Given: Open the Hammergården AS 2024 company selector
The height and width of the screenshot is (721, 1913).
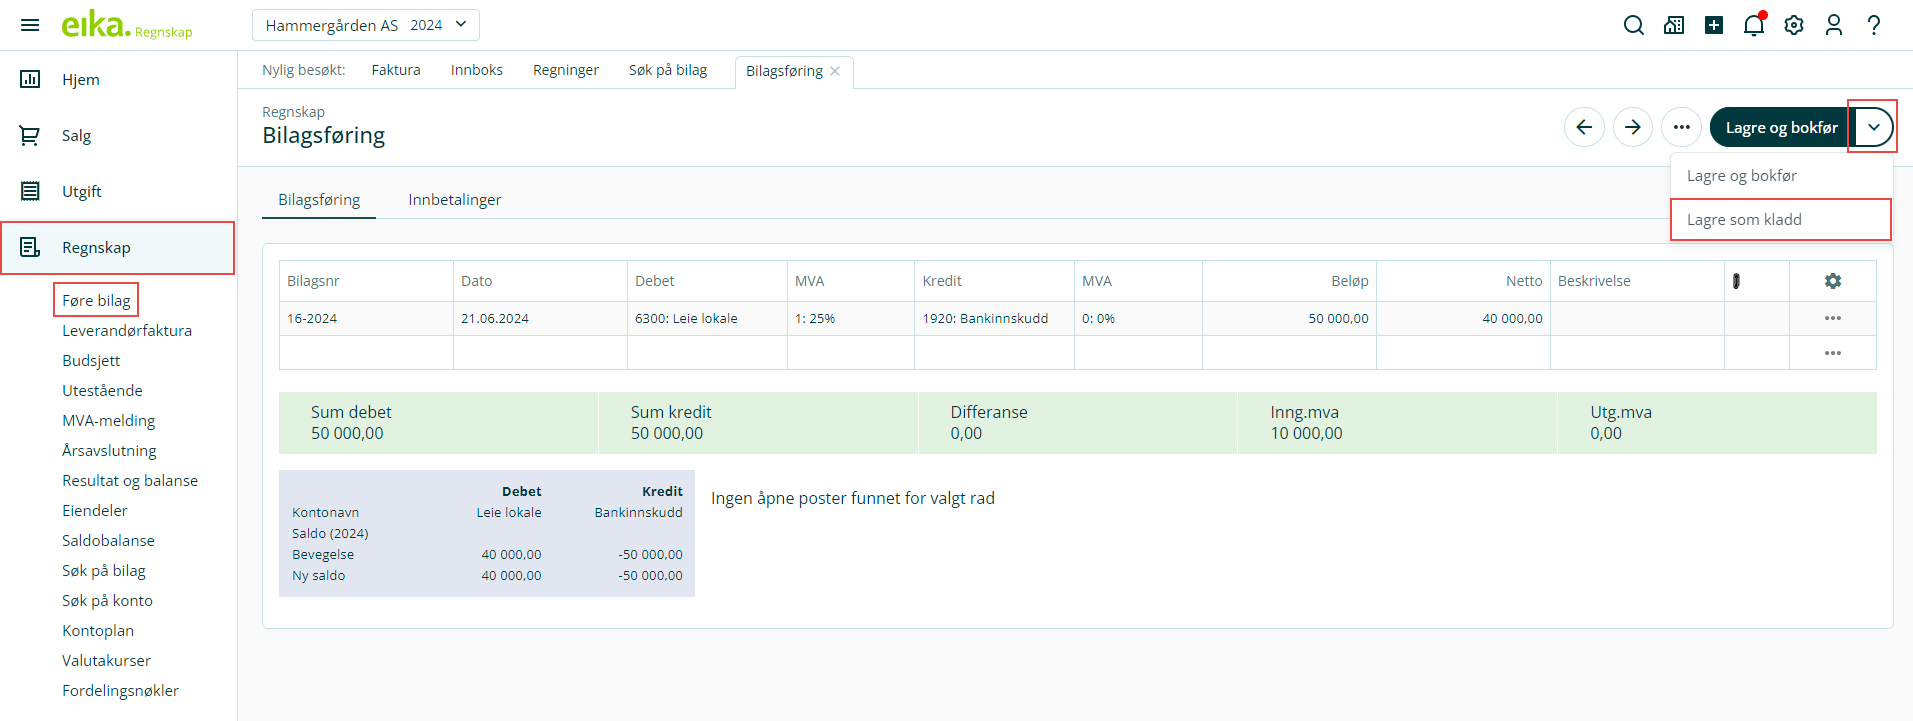Looking at the screenshot, I should pos(366,25).
